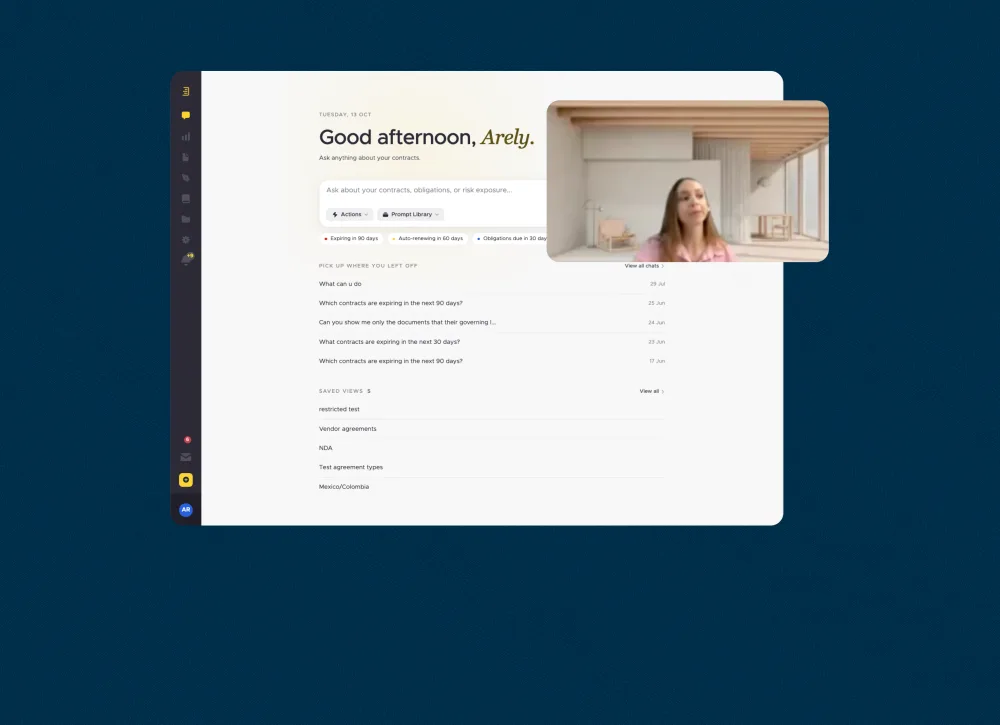This screenshot has width=1000, height=725.
Task: Open the AR user avatar
Action: tap(186, 509)
